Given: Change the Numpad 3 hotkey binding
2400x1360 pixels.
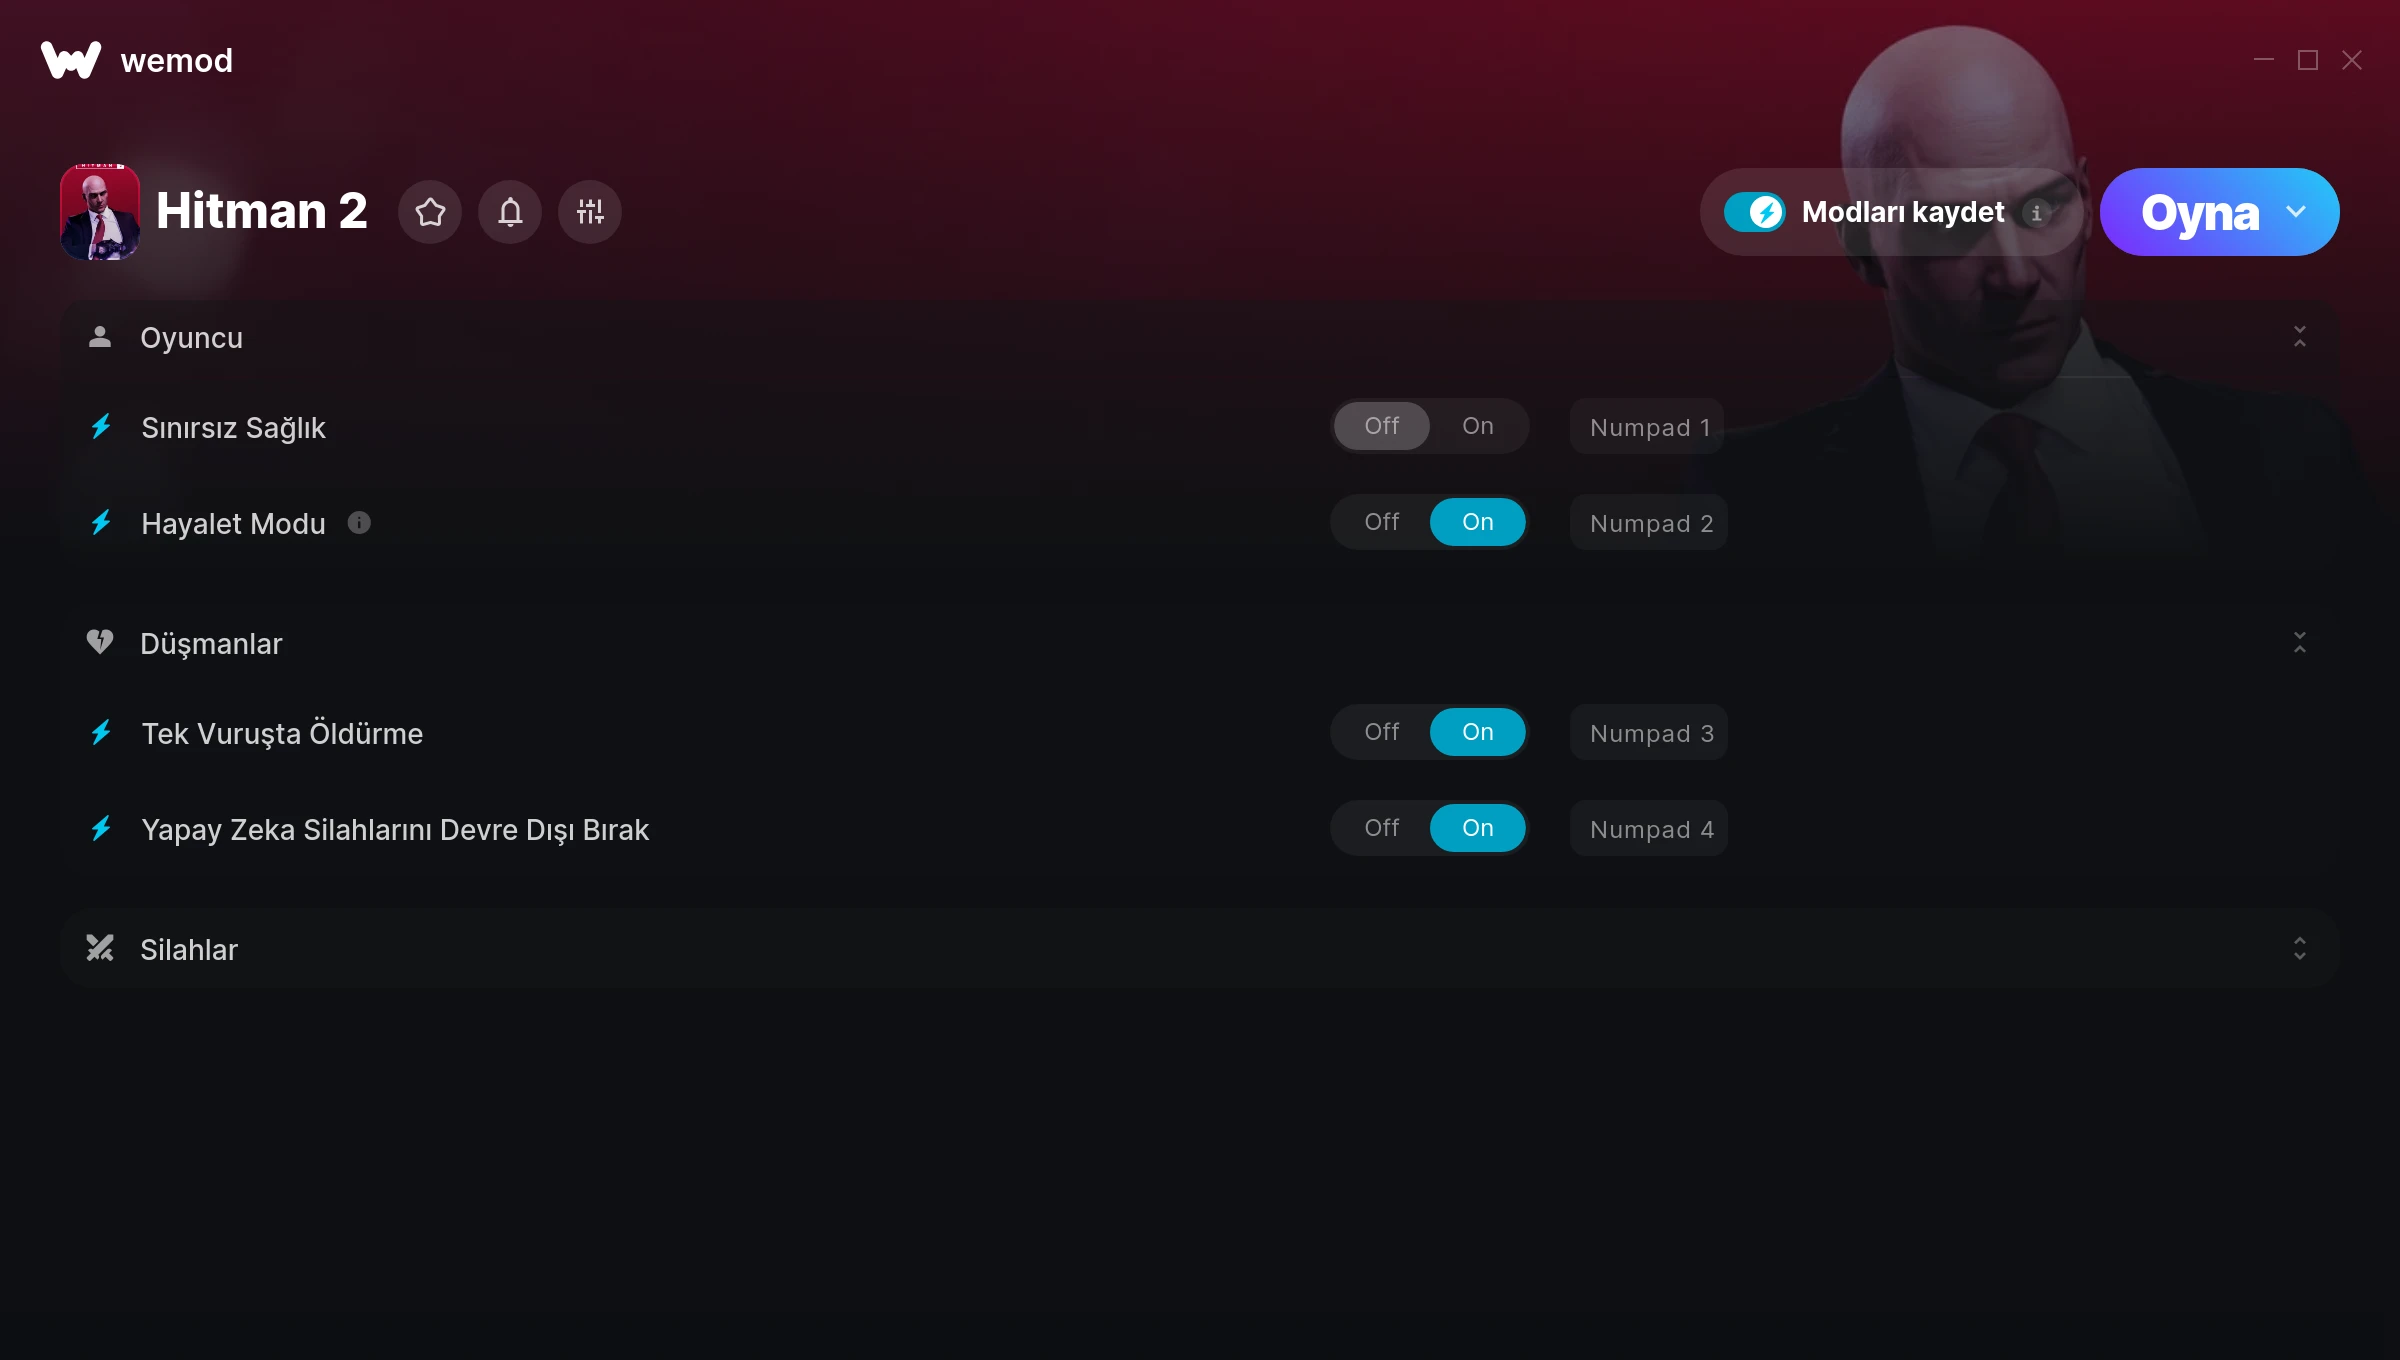Looking at the screenshot, I should (x=1649, y=733).
